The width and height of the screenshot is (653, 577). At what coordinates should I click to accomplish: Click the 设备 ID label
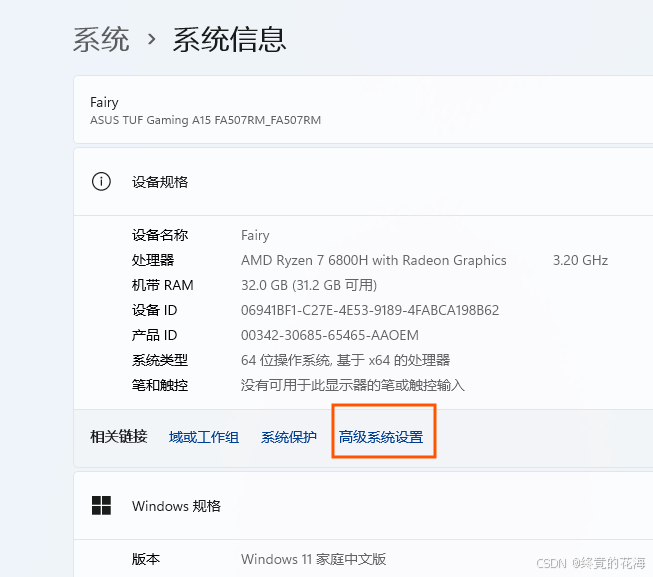[x=155, y=310]
